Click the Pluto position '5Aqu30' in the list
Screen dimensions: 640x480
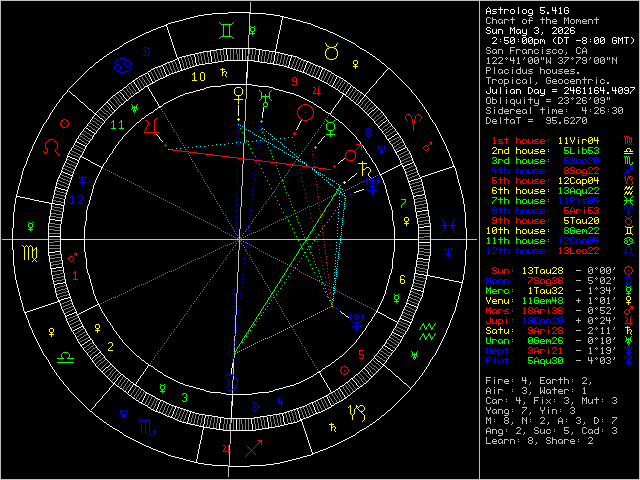click(x=545, y=361)
